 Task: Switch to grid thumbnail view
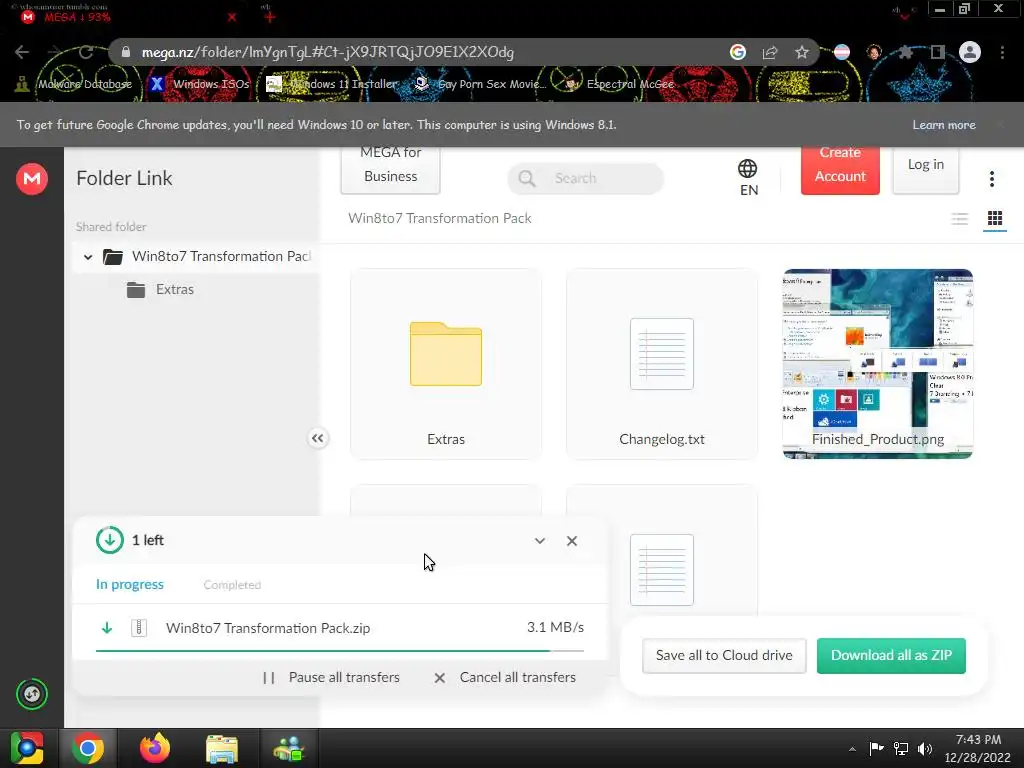[x=995, y=219]
